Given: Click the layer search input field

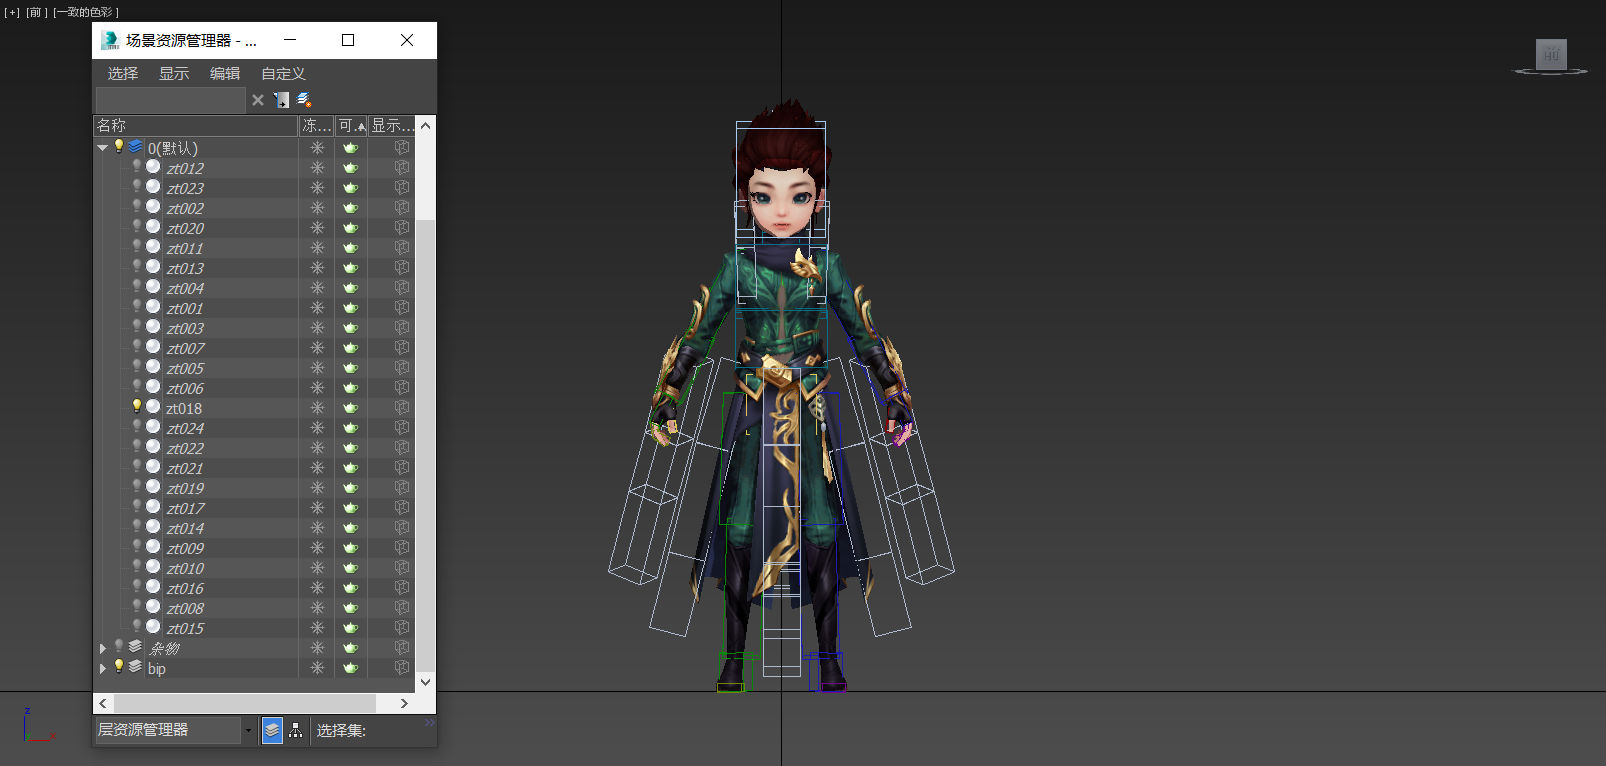Looking at the screenshot, I should (x=170, y=100).
